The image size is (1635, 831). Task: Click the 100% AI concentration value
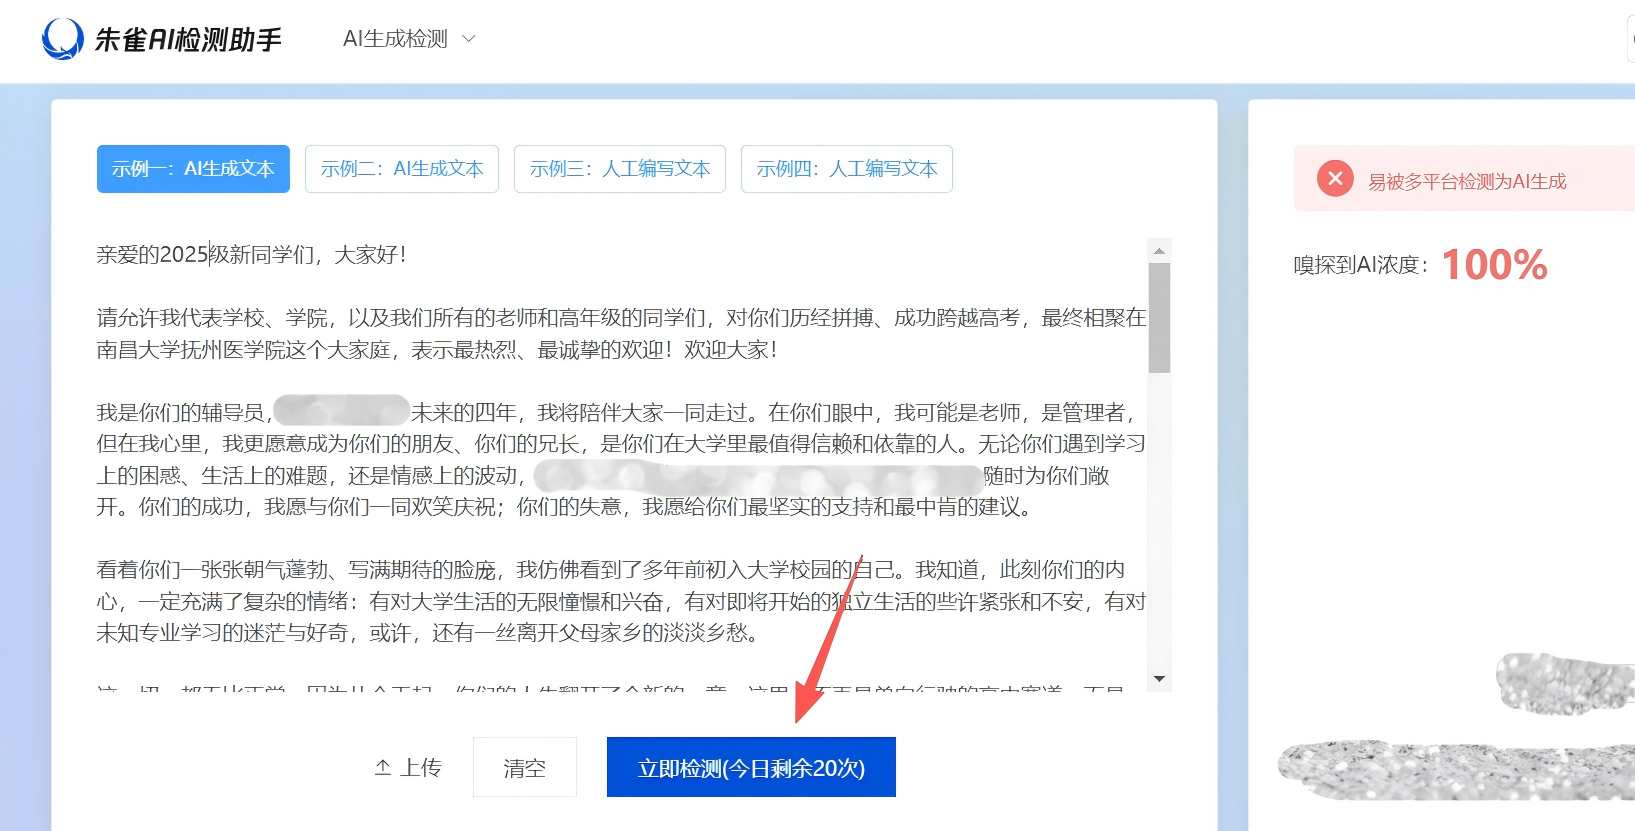[1494, 265]
